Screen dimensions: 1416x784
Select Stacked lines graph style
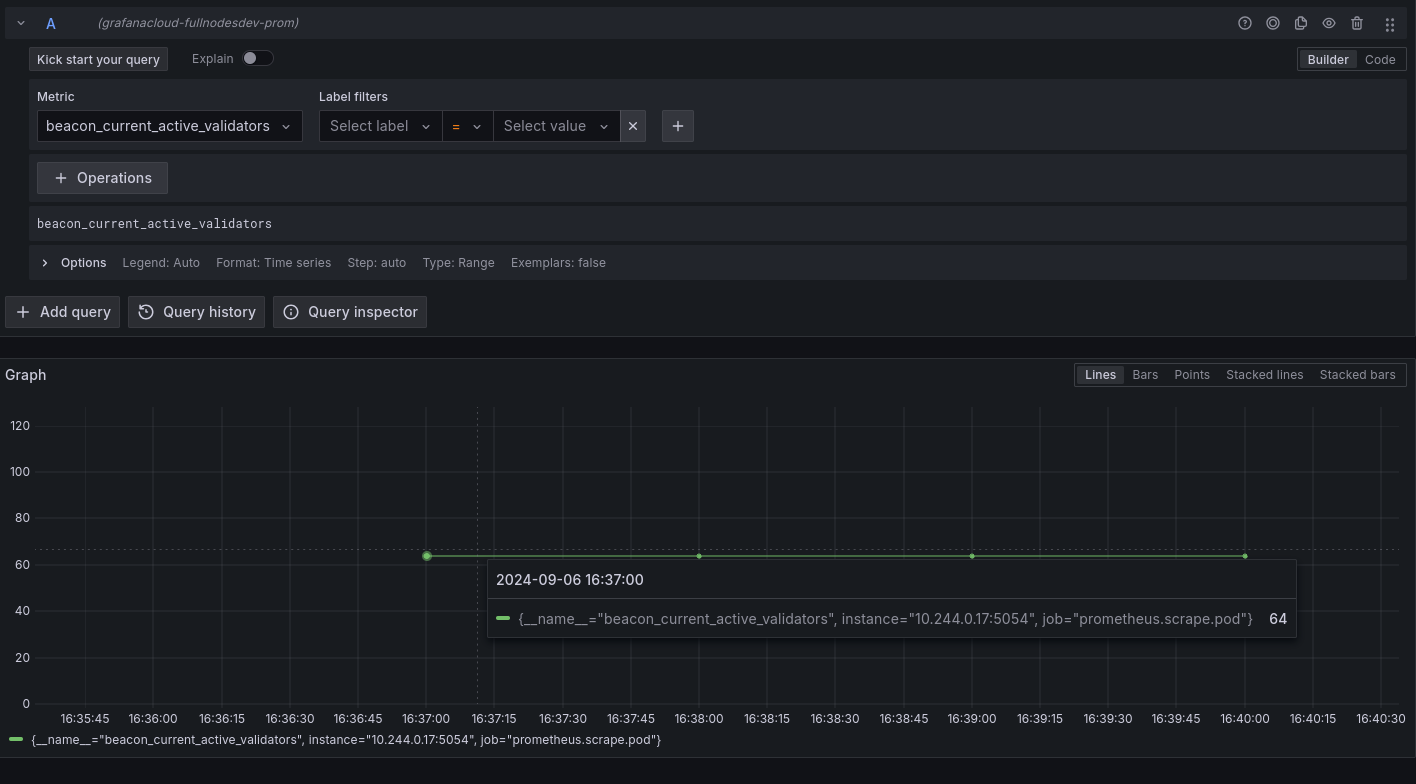point(1264,375)
